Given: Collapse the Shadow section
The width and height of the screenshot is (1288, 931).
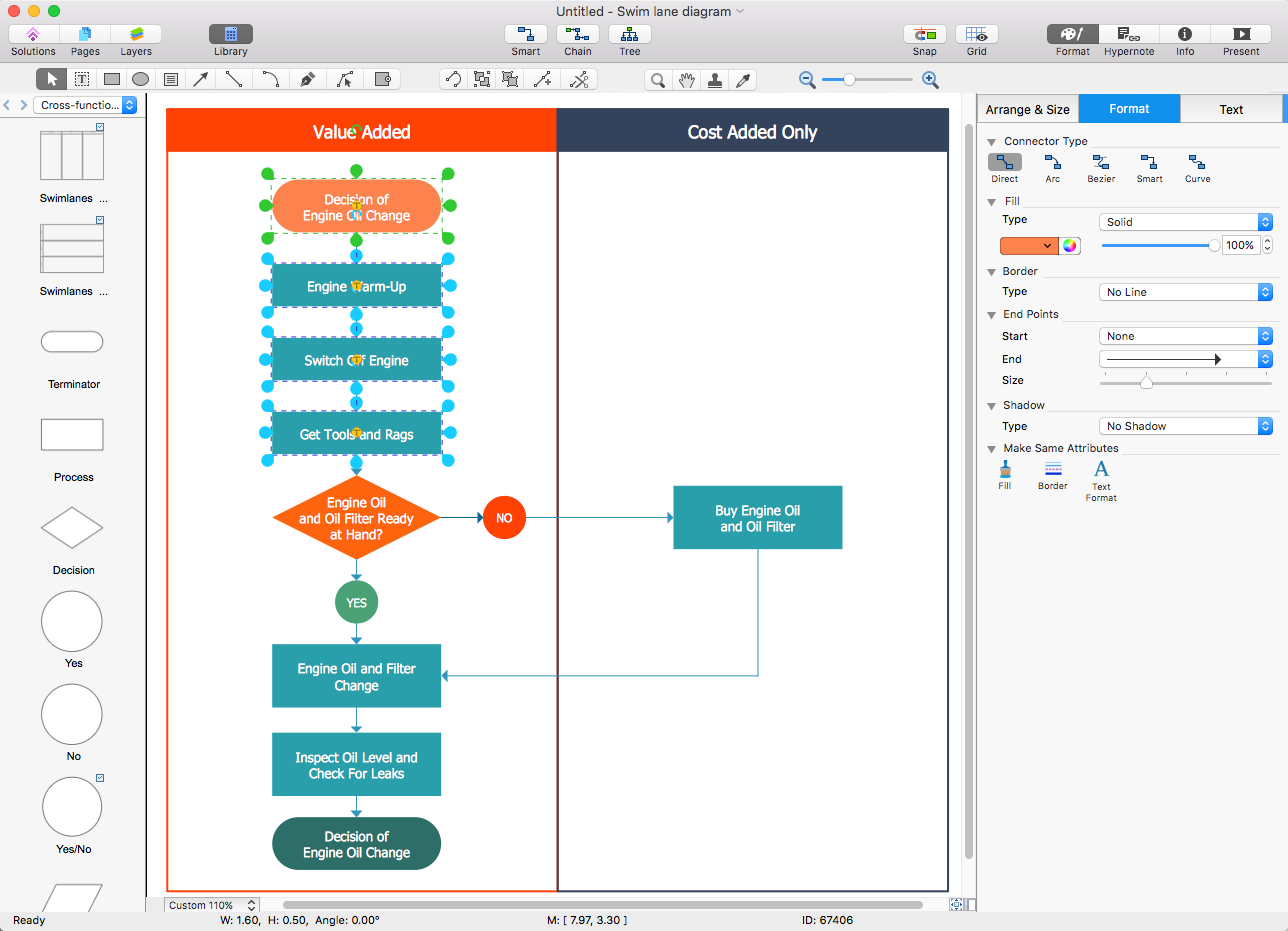Looking at the screenshot, I should 992,406.
